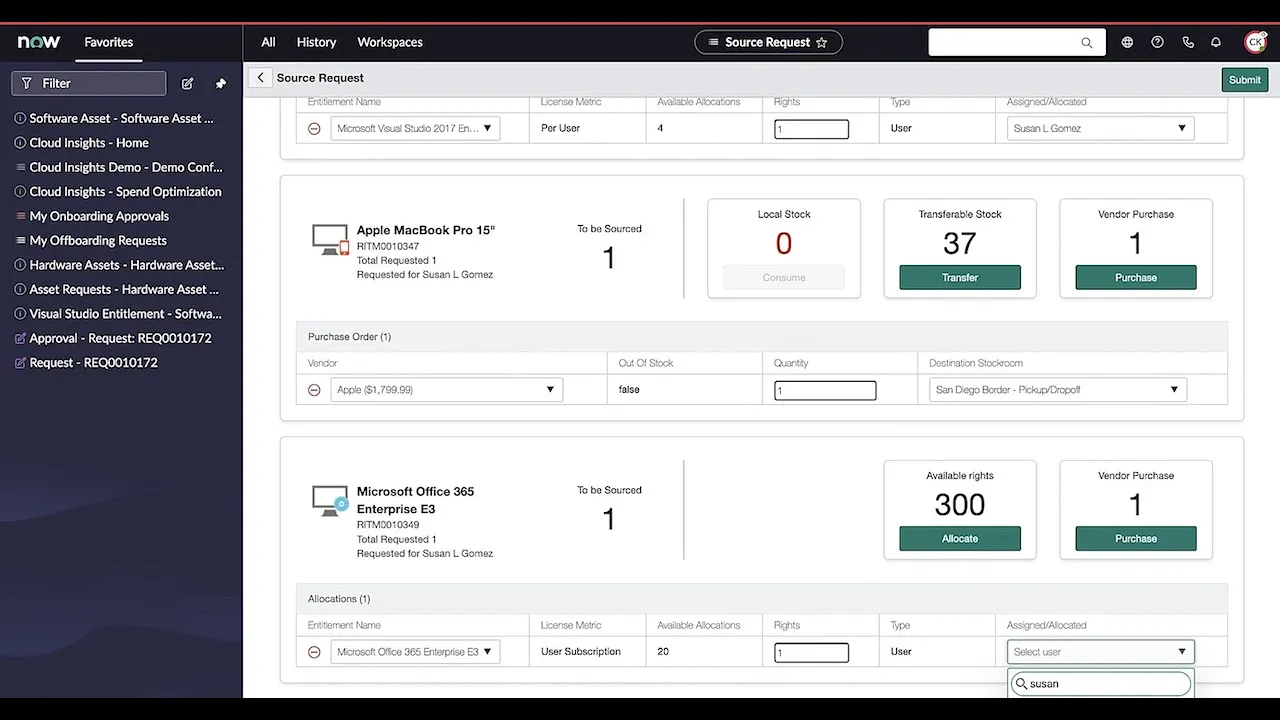Open the edit favorites pencil icon
The width and height of the screenshot is (1280, 720).
coord(187,84)
